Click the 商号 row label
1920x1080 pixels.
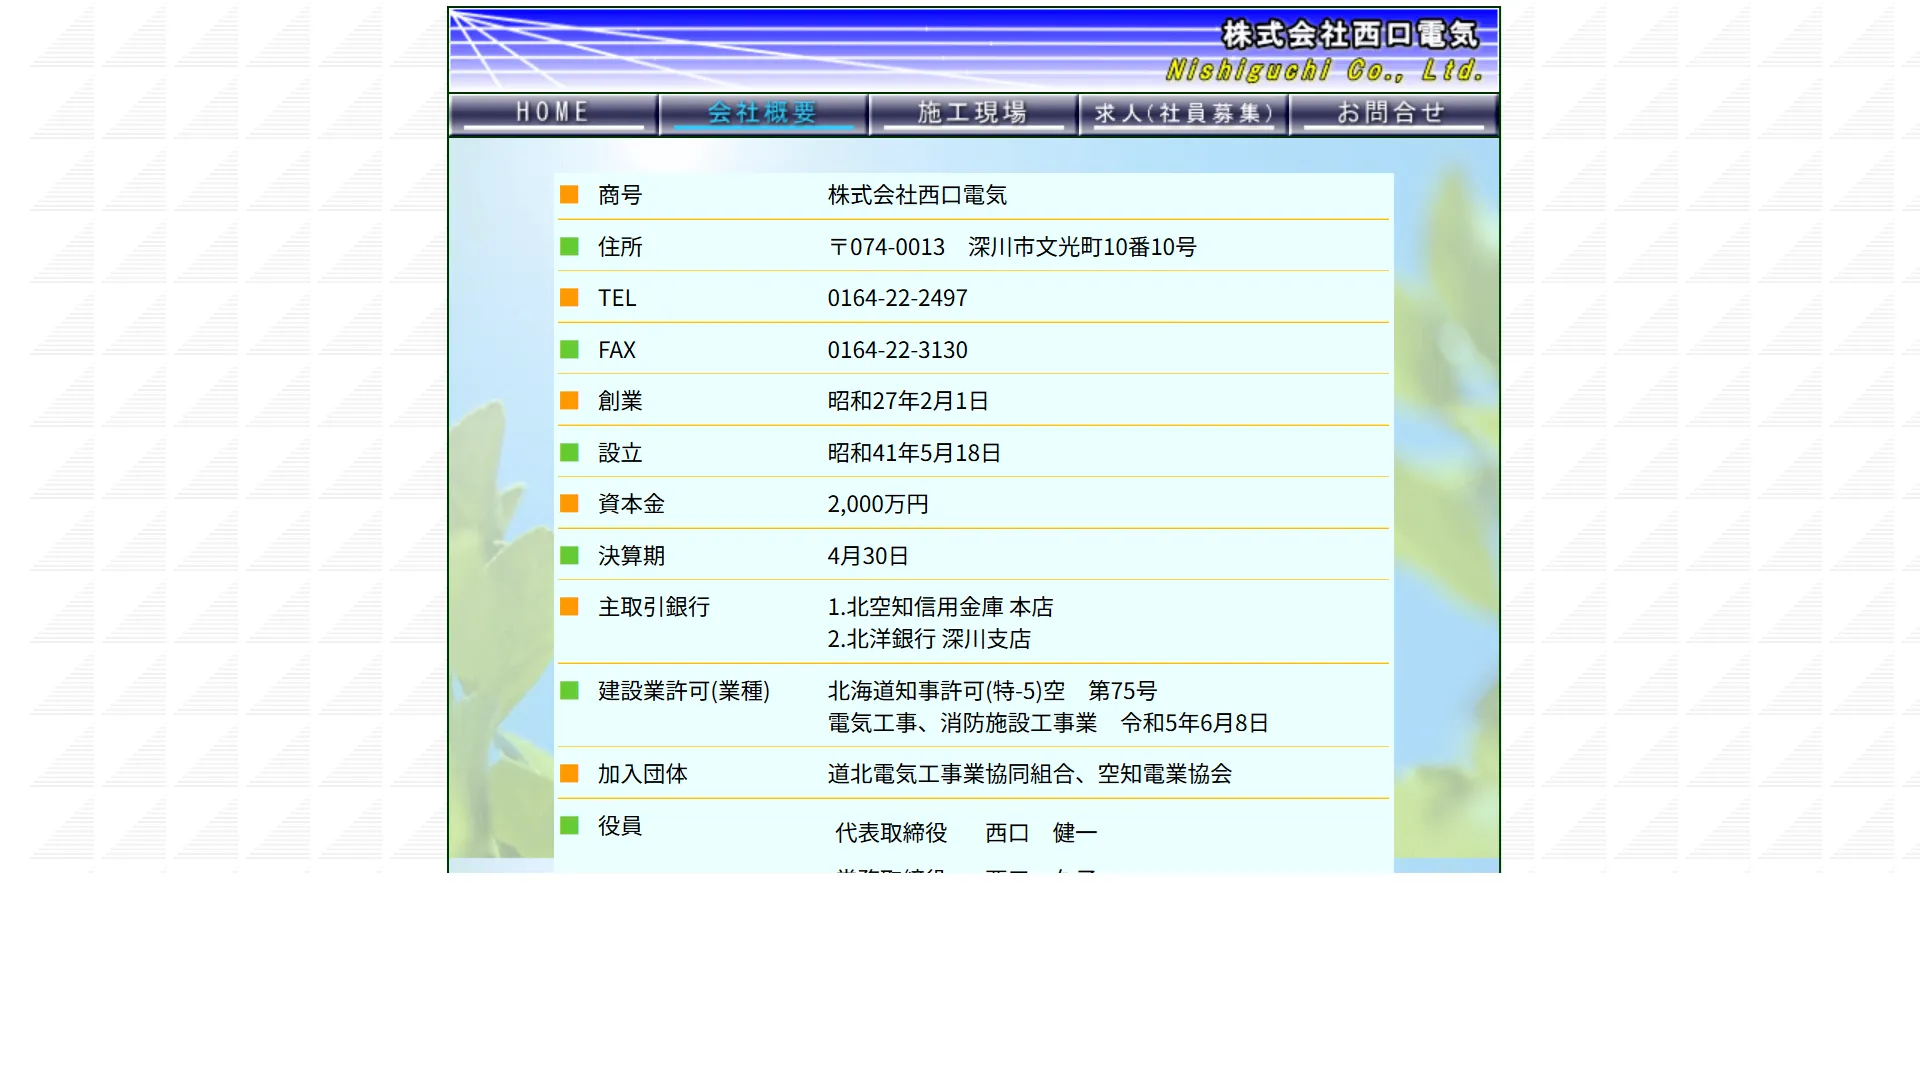(x=620, y=195)
